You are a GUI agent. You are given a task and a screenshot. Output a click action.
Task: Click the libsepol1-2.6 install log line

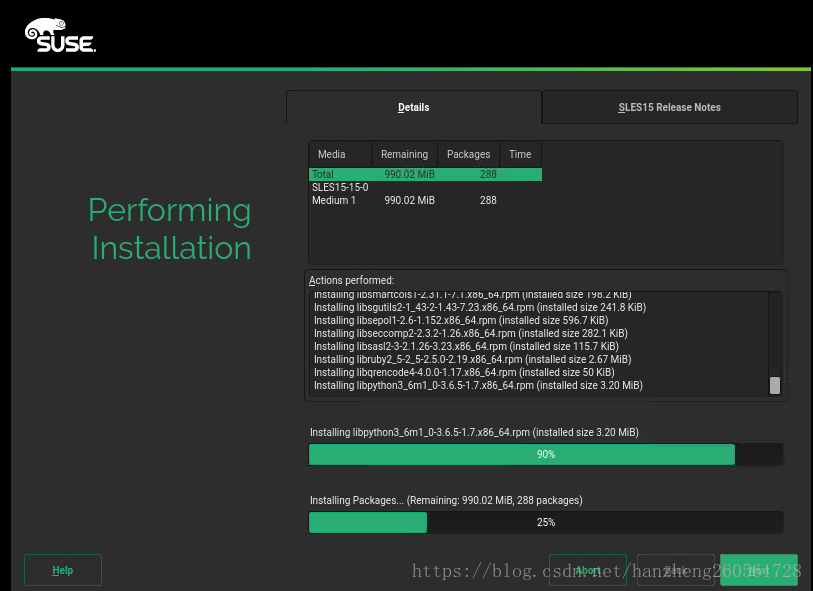coord(461,320)
